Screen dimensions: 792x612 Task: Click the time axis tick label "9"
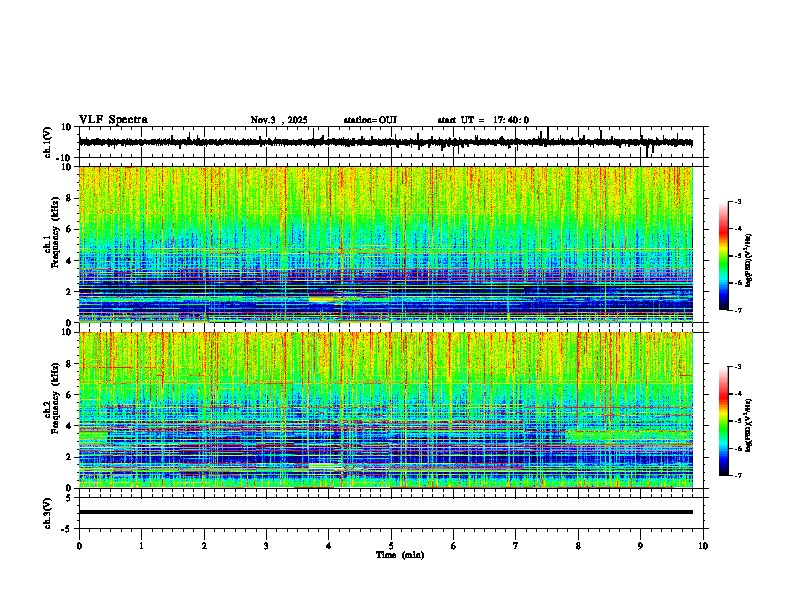click(x=640, y=546)
